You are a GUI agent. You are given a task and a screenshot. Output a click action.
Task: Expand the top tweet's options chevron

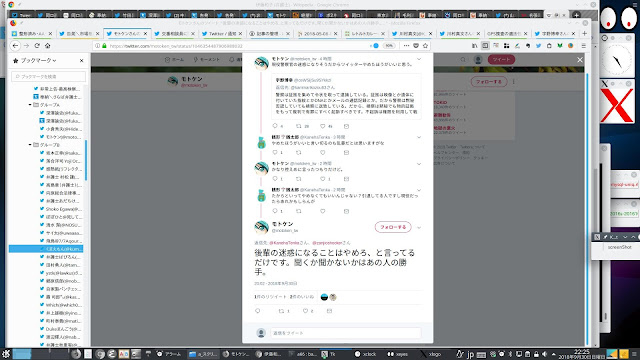(x=419, y=59)
